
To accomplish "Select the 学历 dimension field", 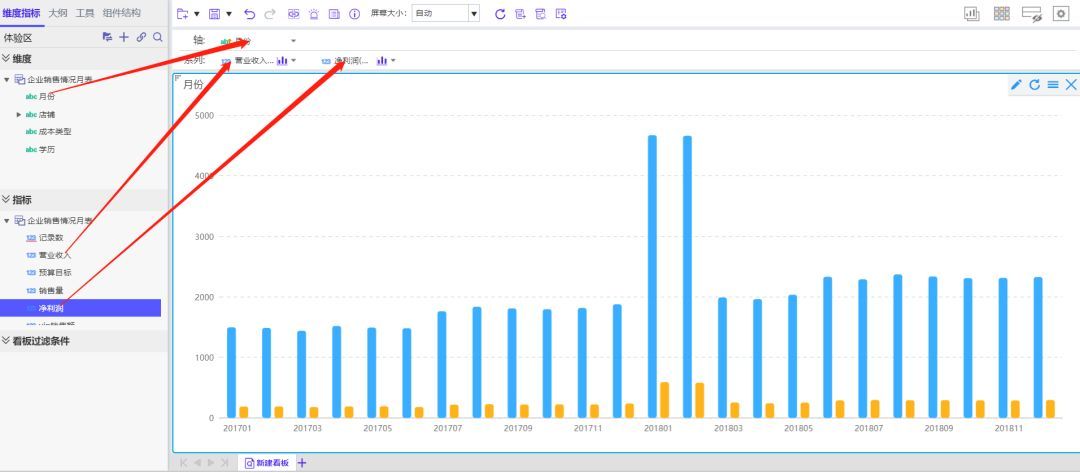I will point(46,149).
